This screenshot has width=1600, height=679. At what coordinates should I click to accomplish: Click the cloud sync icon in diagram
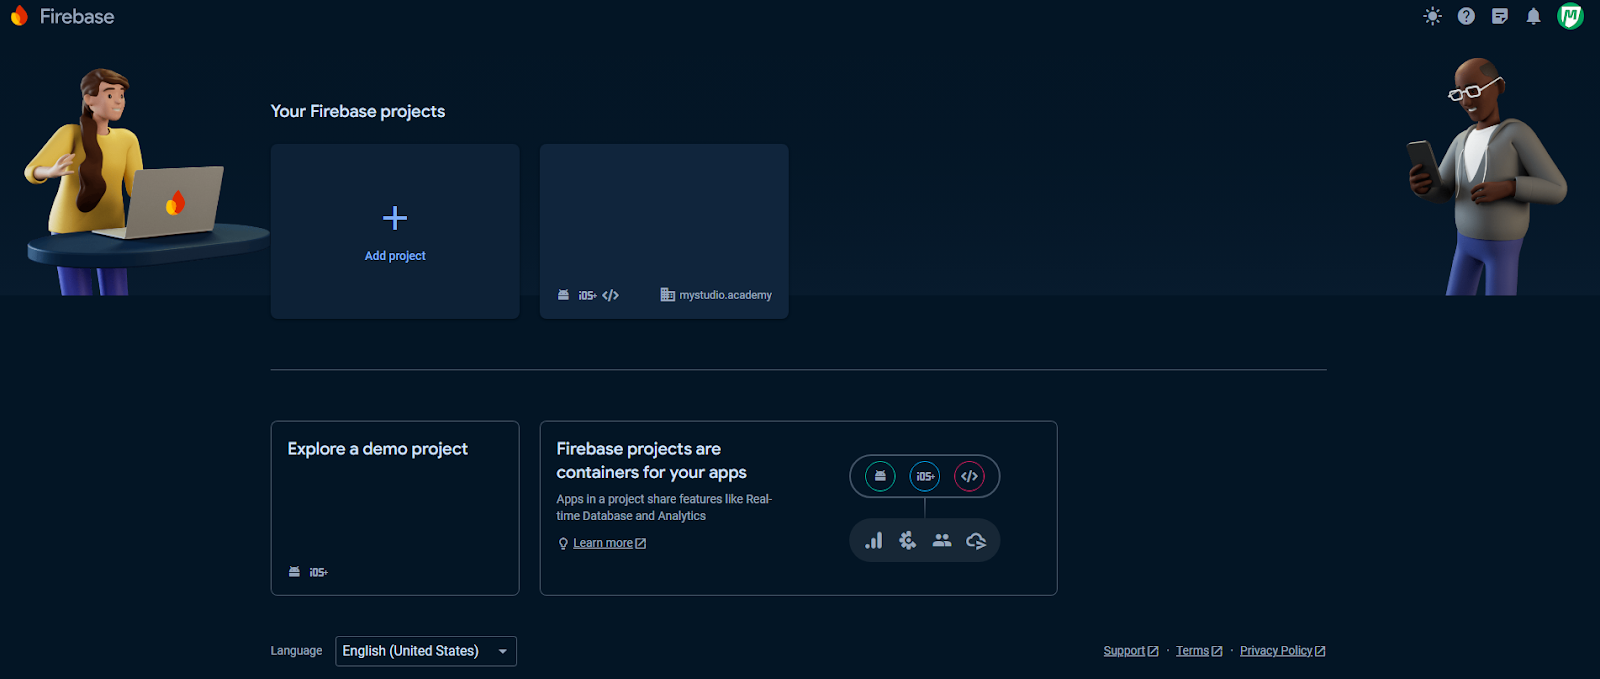pos(976,540)
